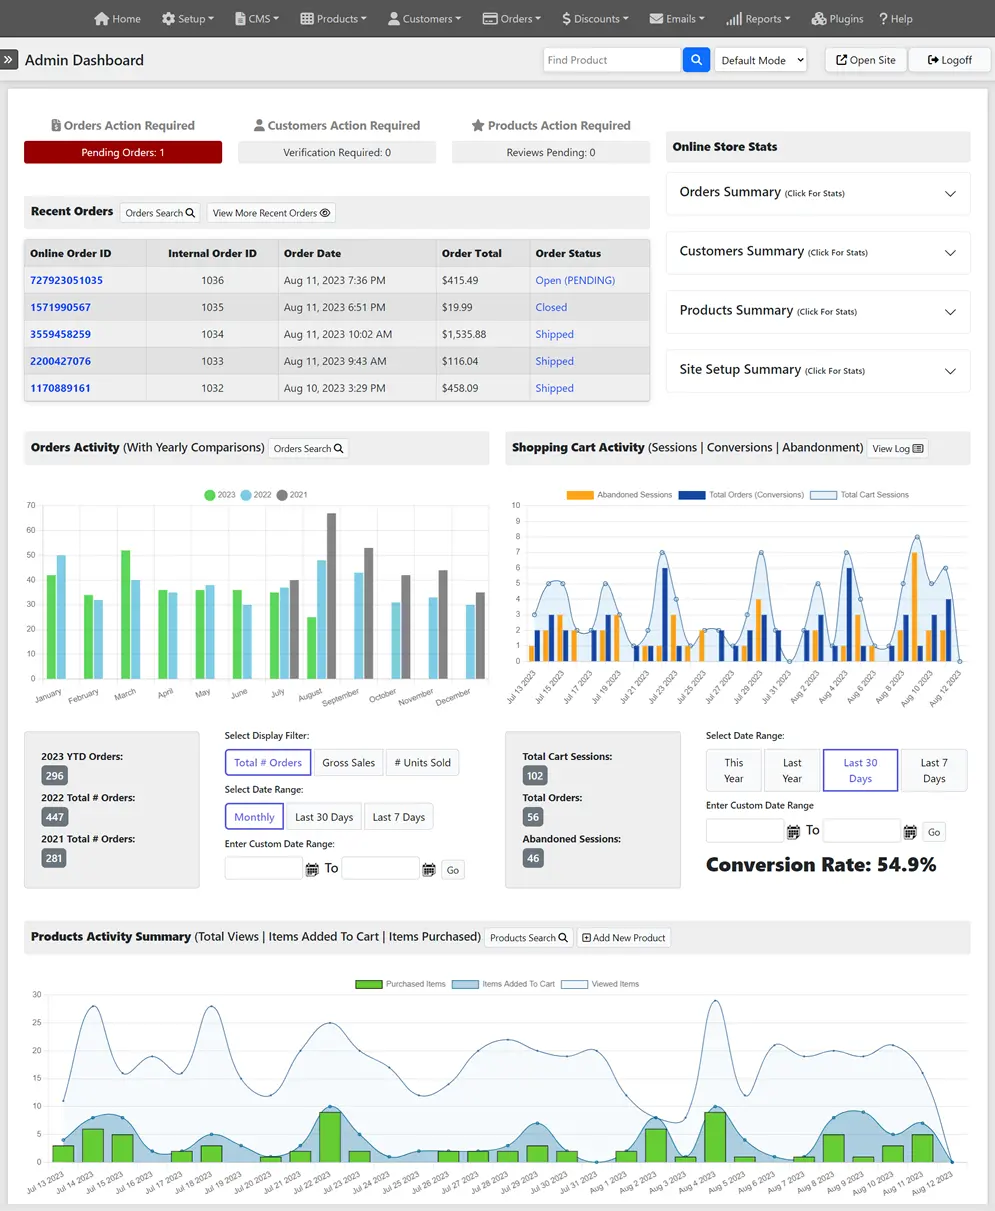The image size is (995, 1211).
Task: Expand the Orders Summary stats panel
Action: pos(818,193)
